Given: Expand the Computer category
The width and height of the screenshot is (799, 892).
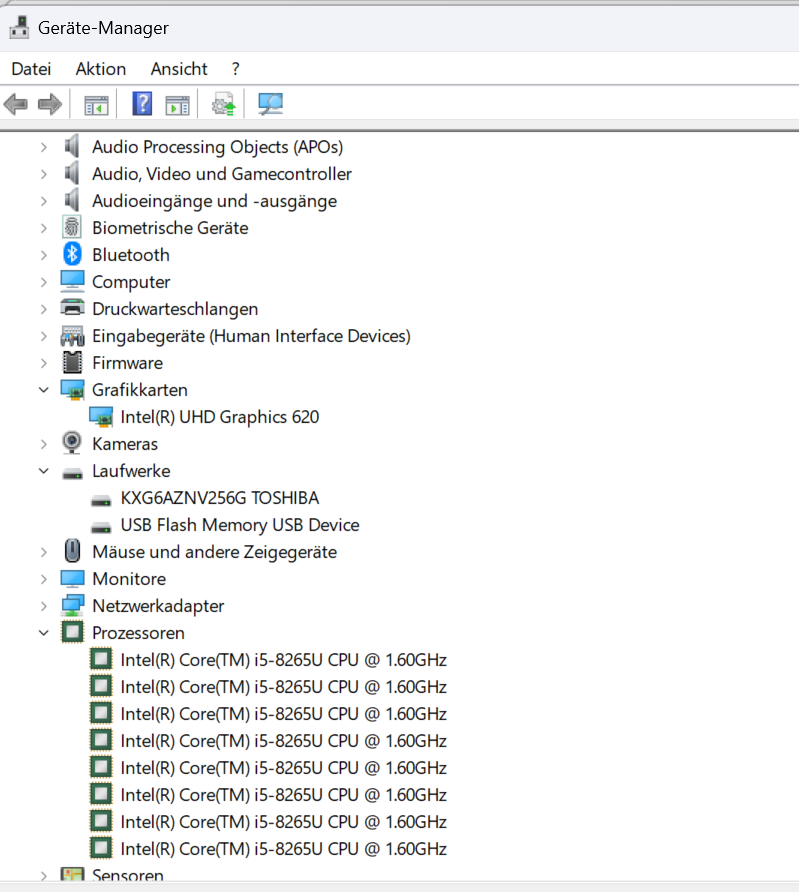Looking at the screenshot, I should [x=44, y=282].
